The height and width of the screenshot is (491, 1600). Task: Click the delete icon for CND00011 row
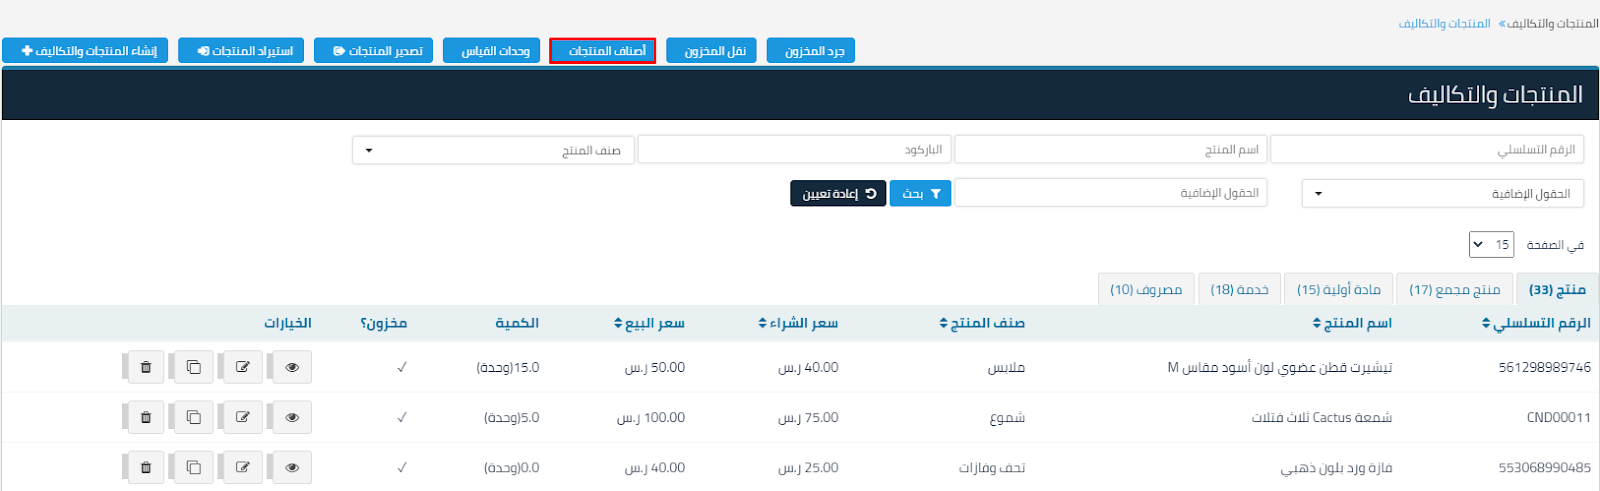(x=146, y=417)
